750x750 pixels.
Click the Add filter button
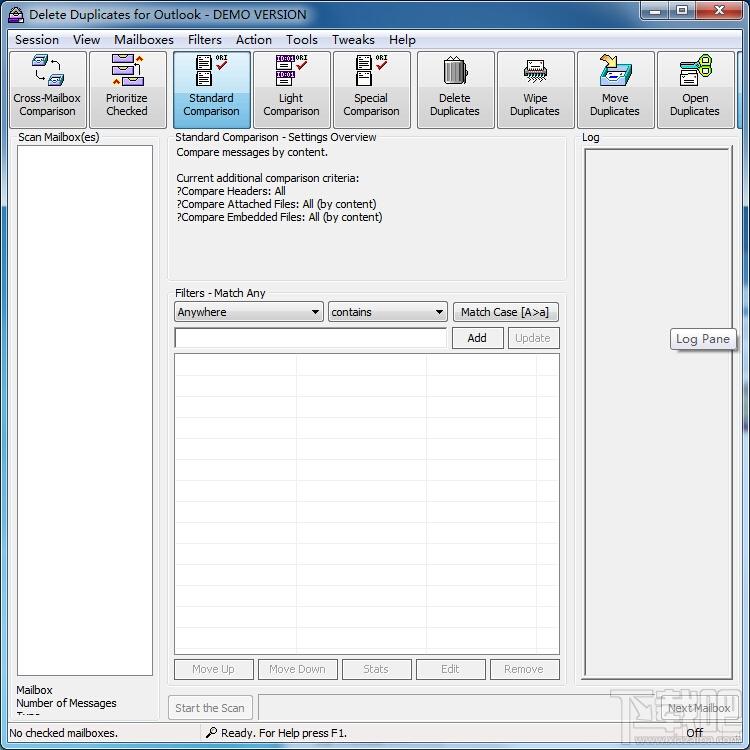477,338
